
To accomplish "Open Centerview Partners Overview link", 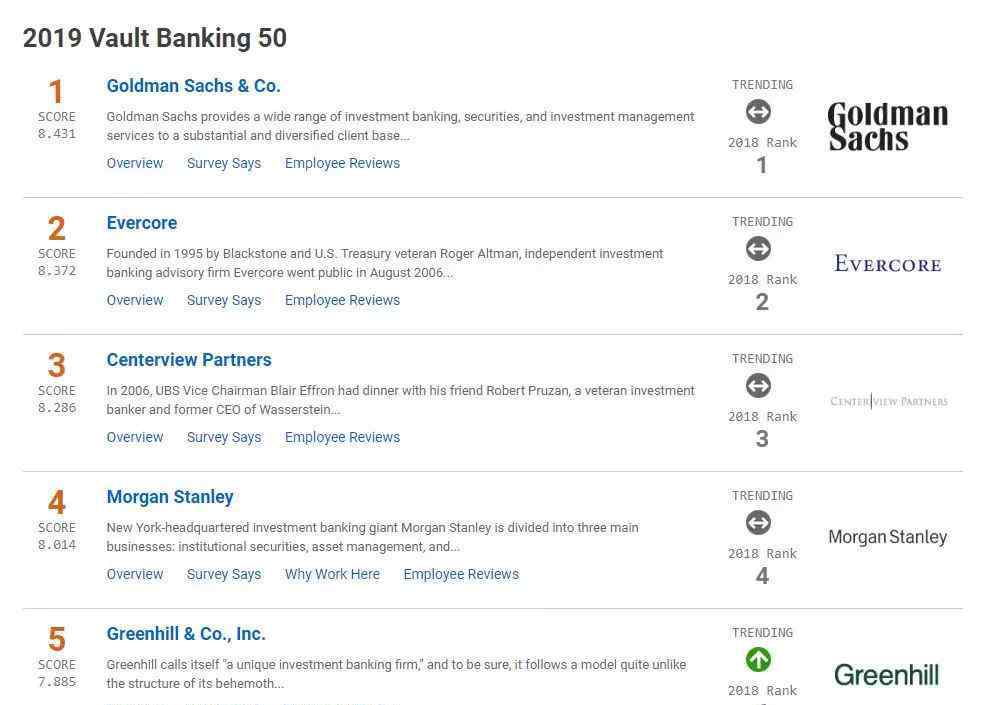I will point(135,437).
